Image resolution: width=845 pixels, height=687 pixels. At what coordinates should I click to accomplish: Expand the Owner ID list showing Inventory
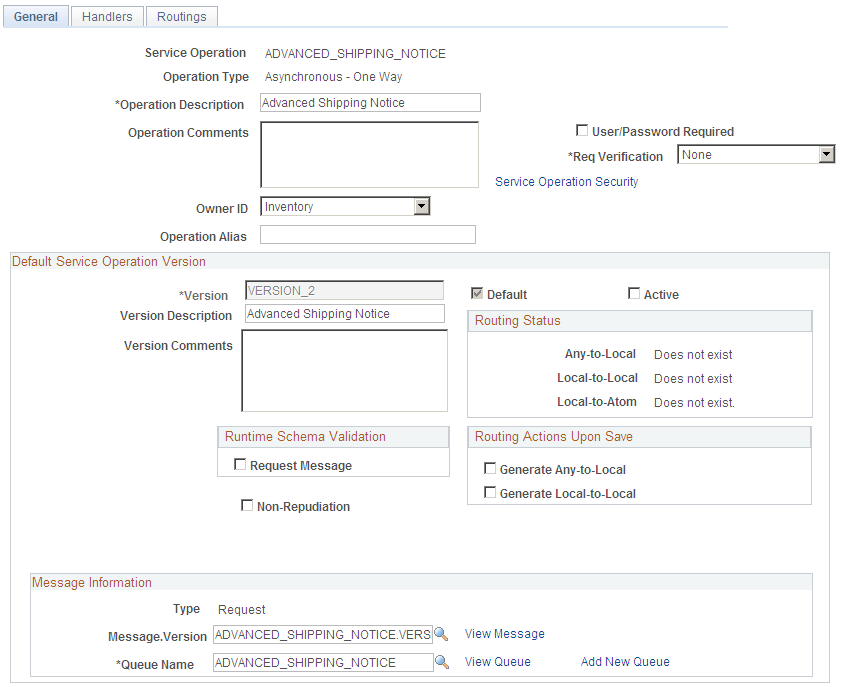[x=421, y=206]
